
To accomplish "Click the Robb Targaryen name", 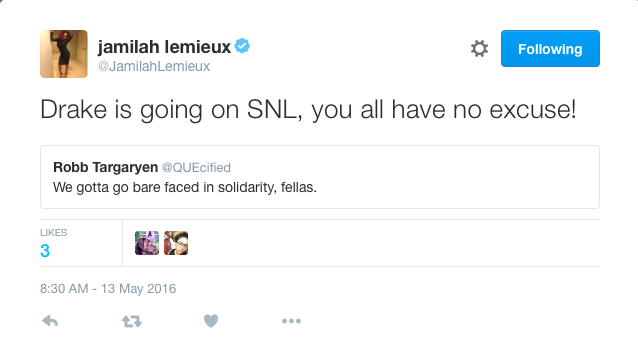I will pyautogui.click(x=105, y=167).
